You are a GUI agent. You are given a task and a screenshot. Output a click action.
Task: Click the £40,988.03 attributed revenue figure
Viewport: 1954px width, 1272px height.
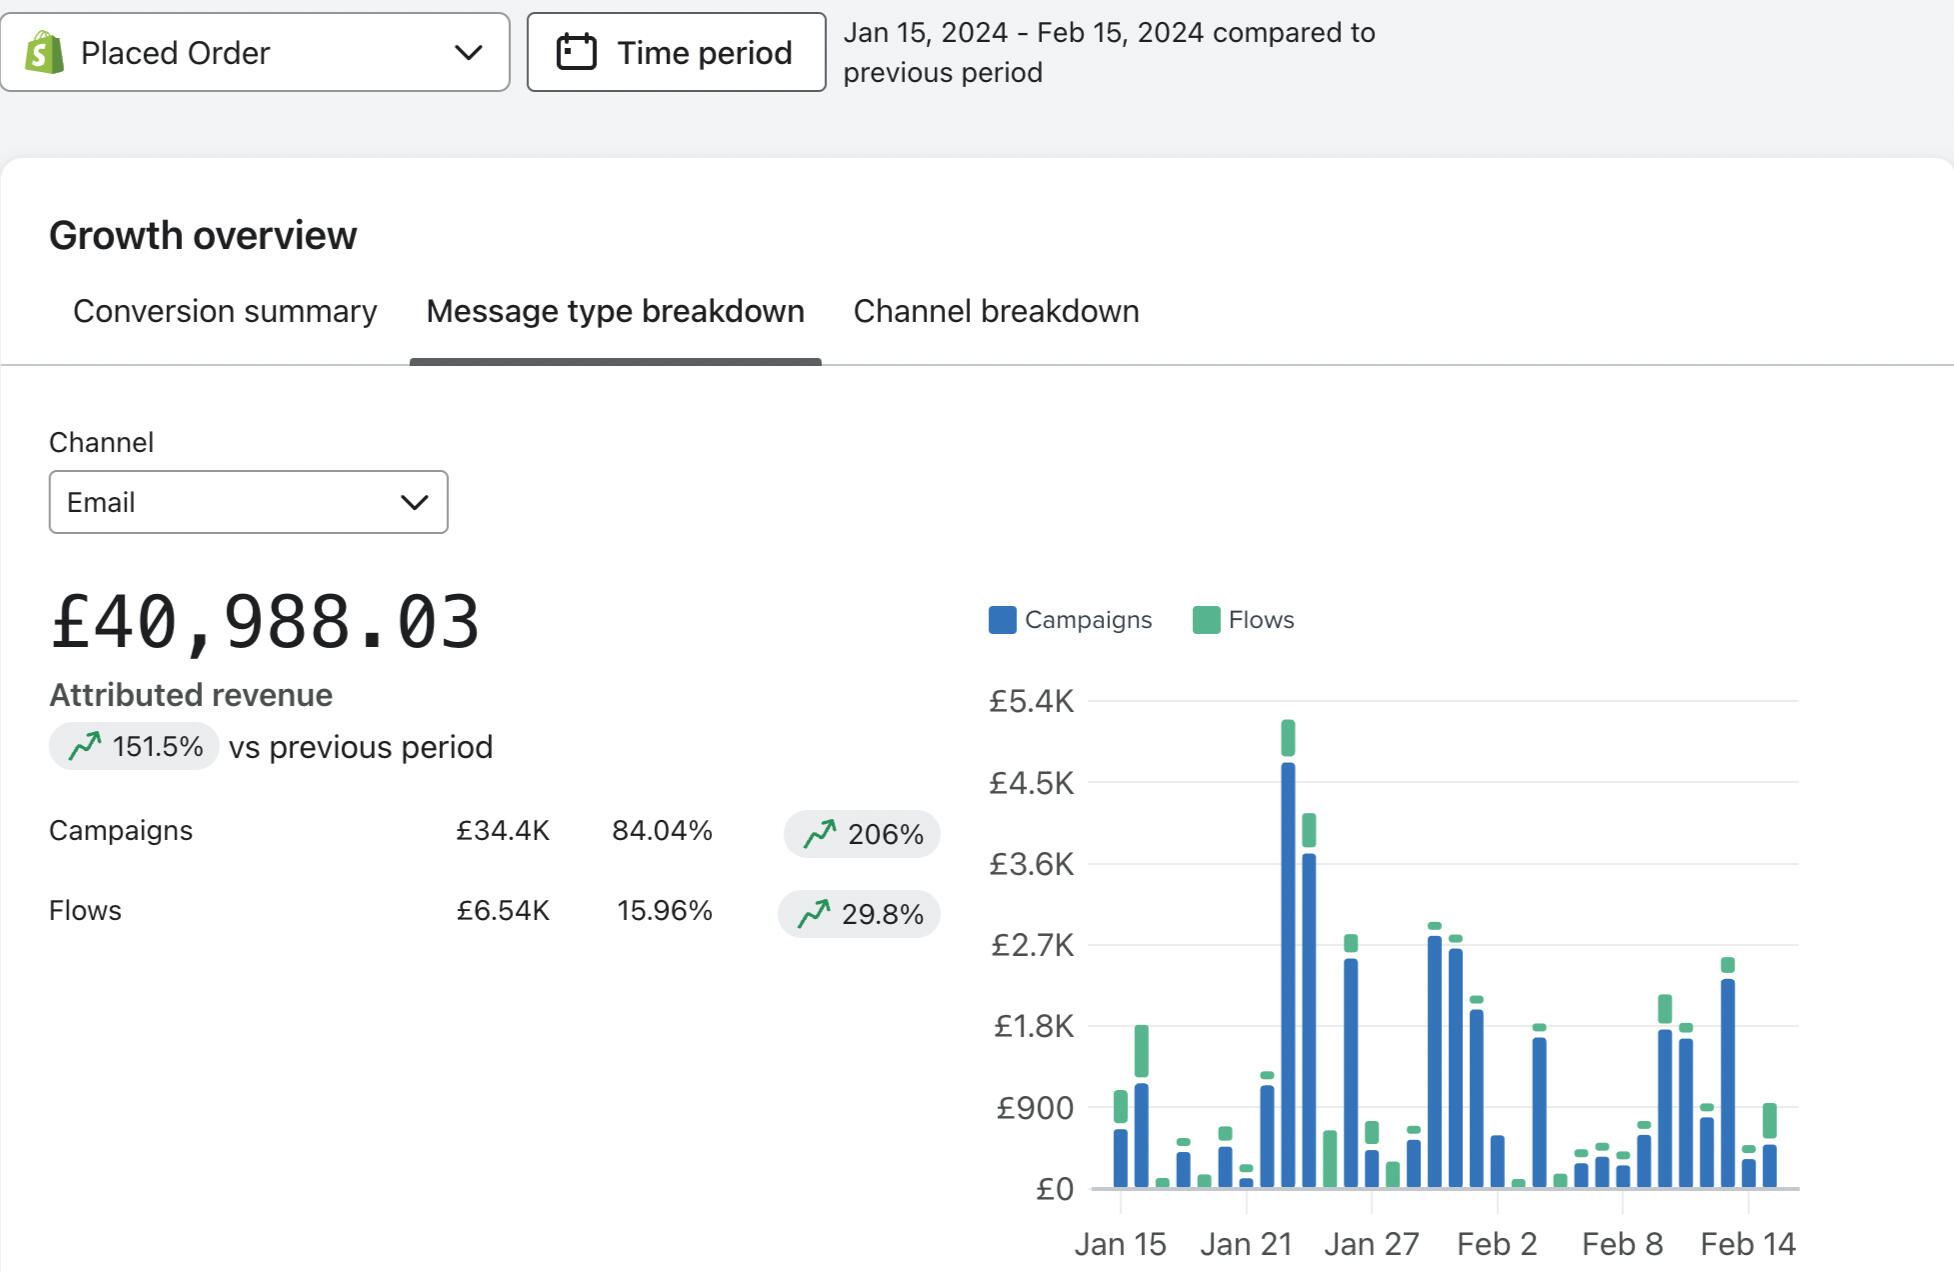(265, 622)
